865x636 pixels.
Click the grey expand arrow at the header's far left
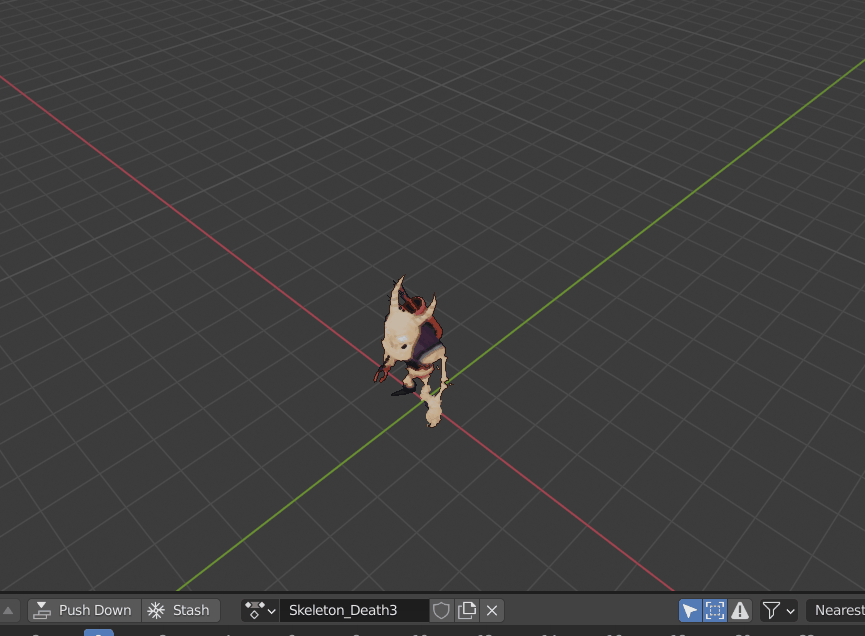[x=9, y=610]
